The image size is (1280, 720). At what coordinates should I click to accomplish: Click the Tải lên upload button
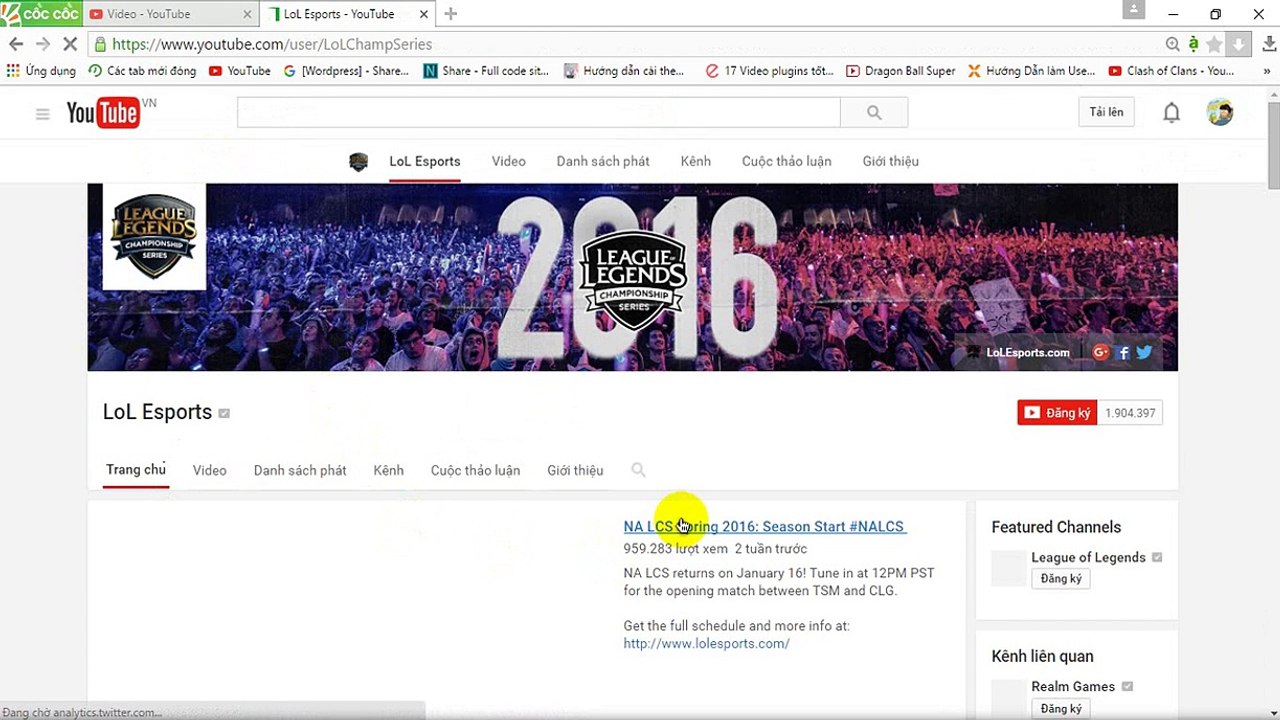[x=1107, y=112]
